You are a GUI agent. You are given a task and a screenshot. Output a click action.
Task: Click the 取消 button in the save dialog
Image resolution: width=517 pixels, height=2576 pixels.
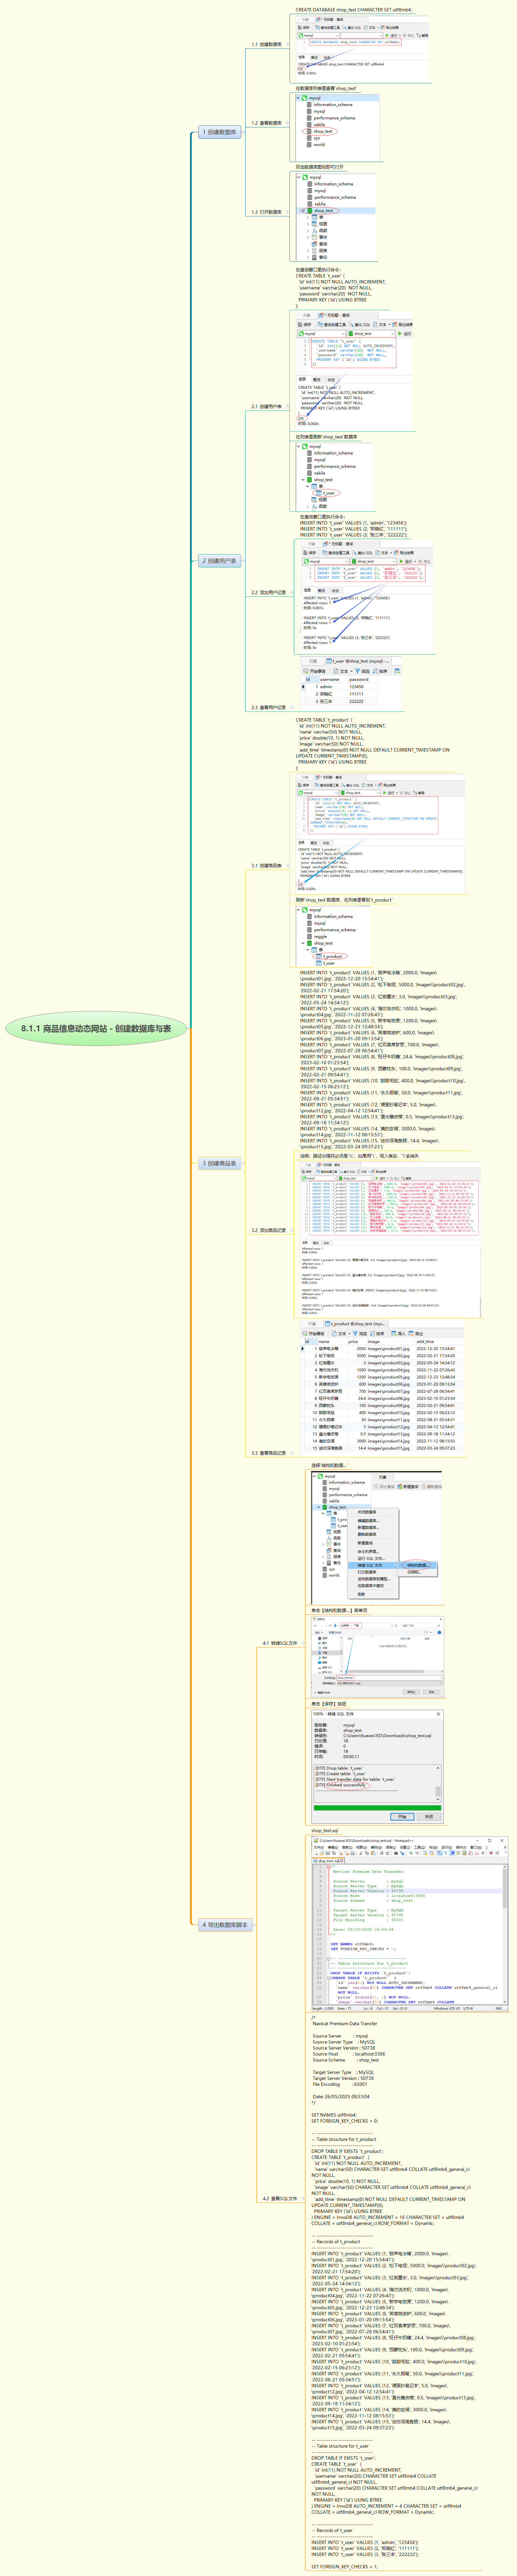(x=432, y=1692)
